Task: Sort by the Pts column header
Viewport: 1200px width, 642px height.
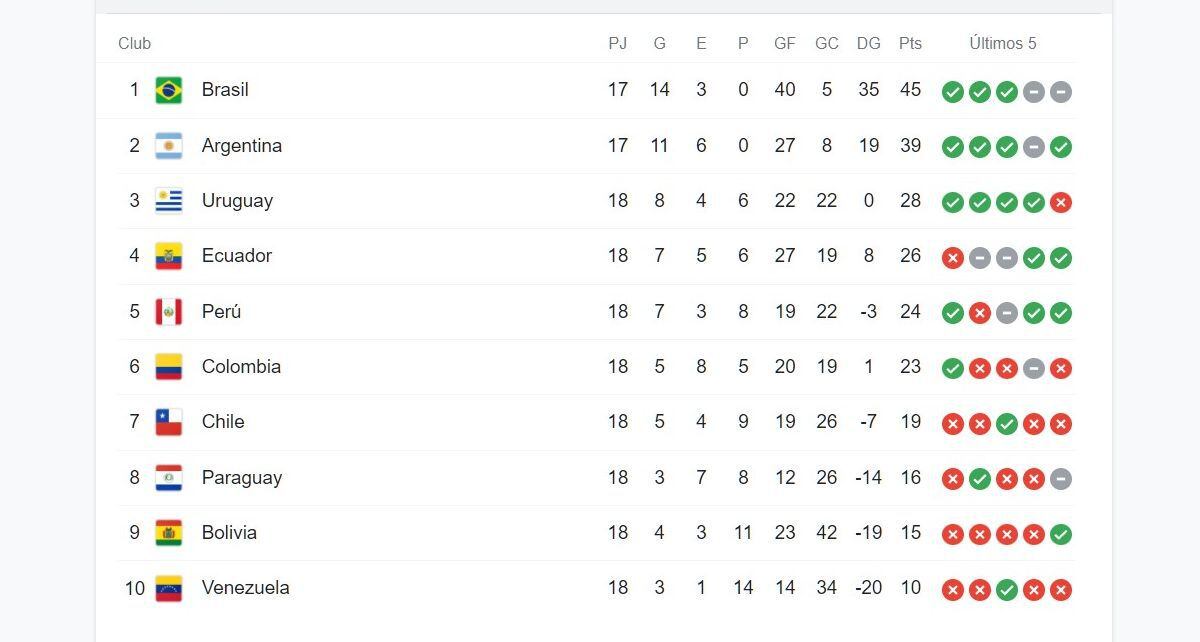Action: [911, 43]
